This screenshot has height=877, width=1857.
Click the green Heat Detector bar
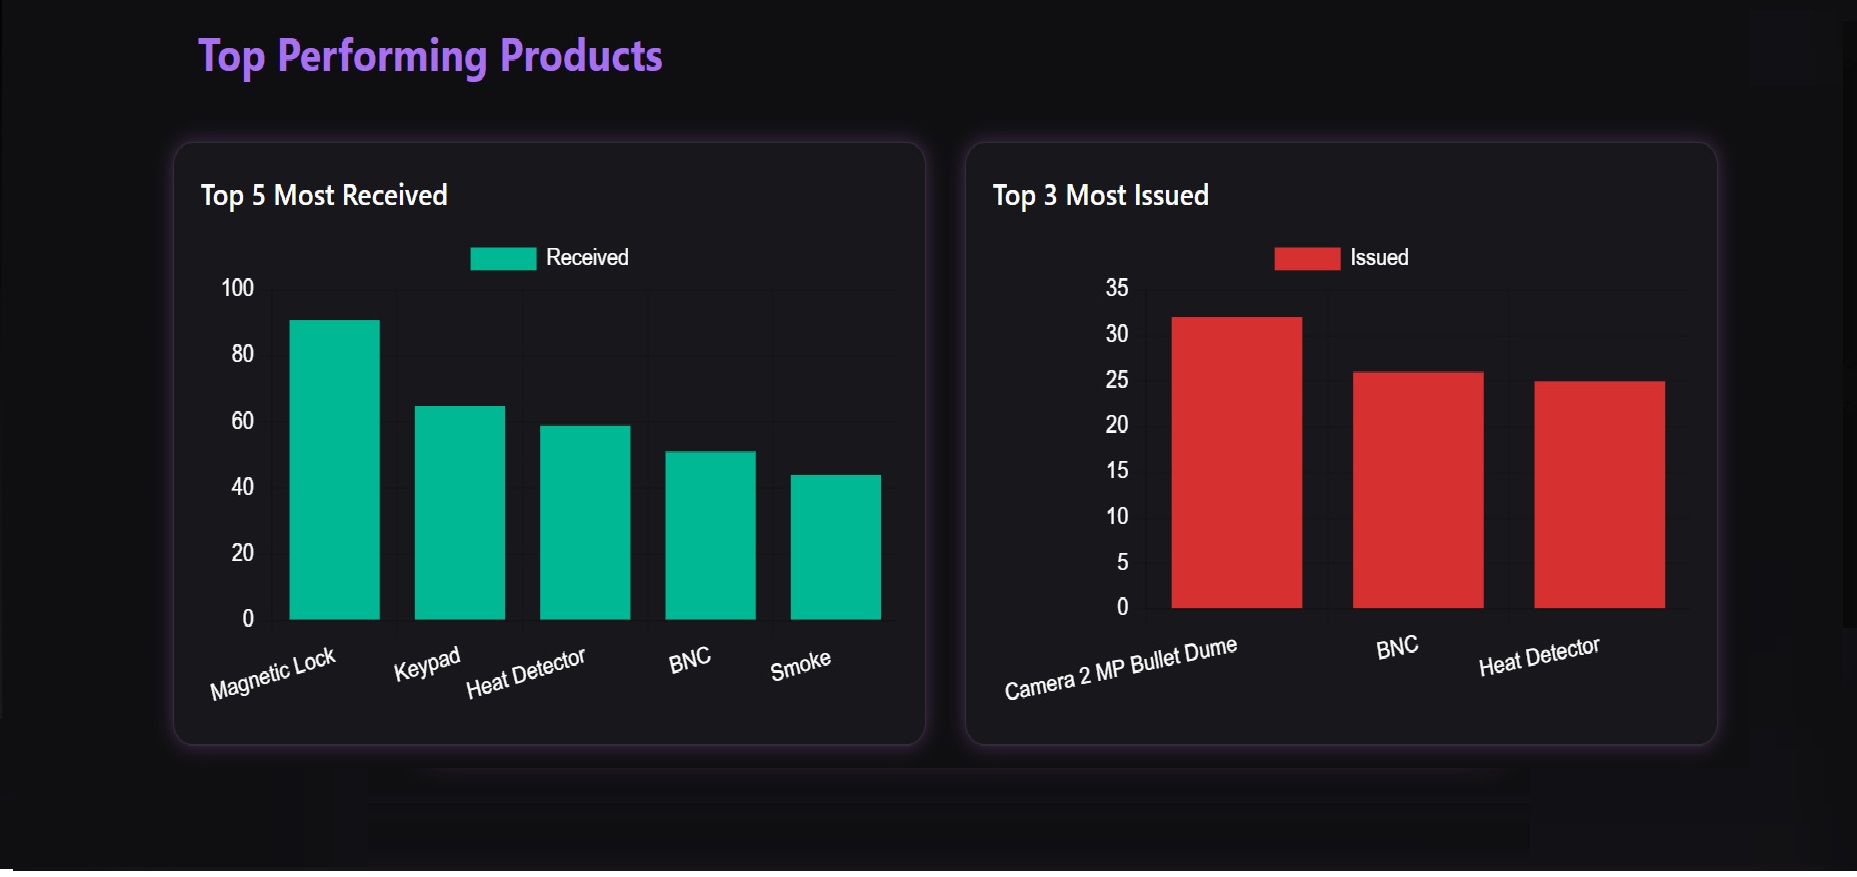(585, 522)
